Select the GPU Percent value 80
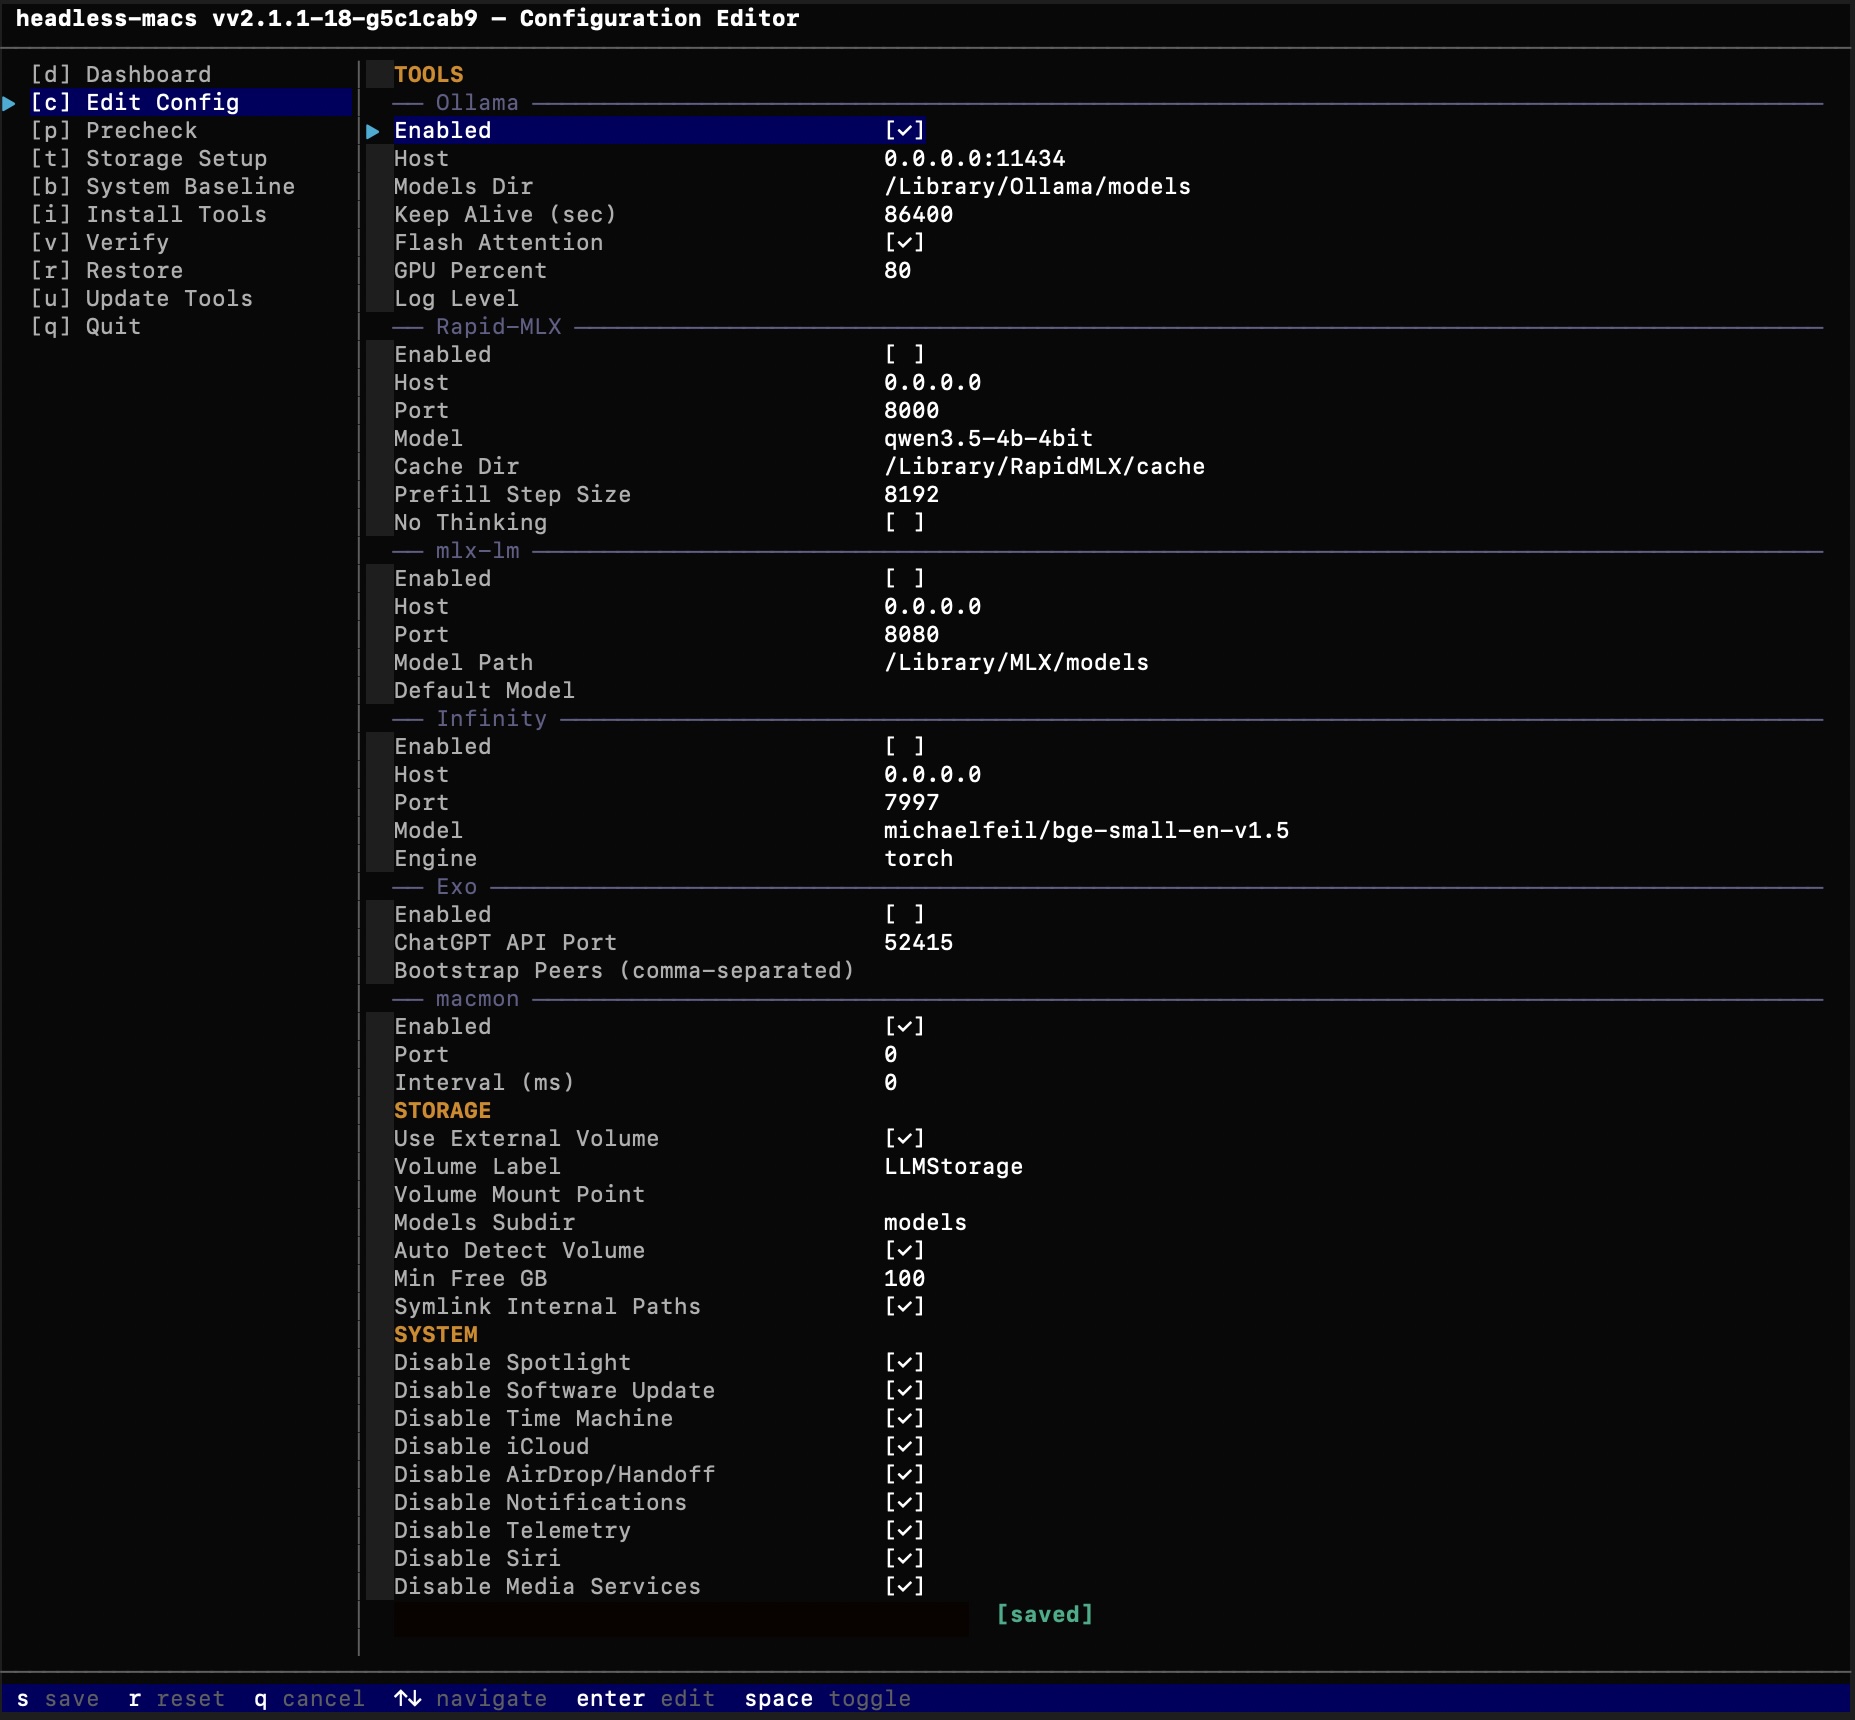 point(898,270)
